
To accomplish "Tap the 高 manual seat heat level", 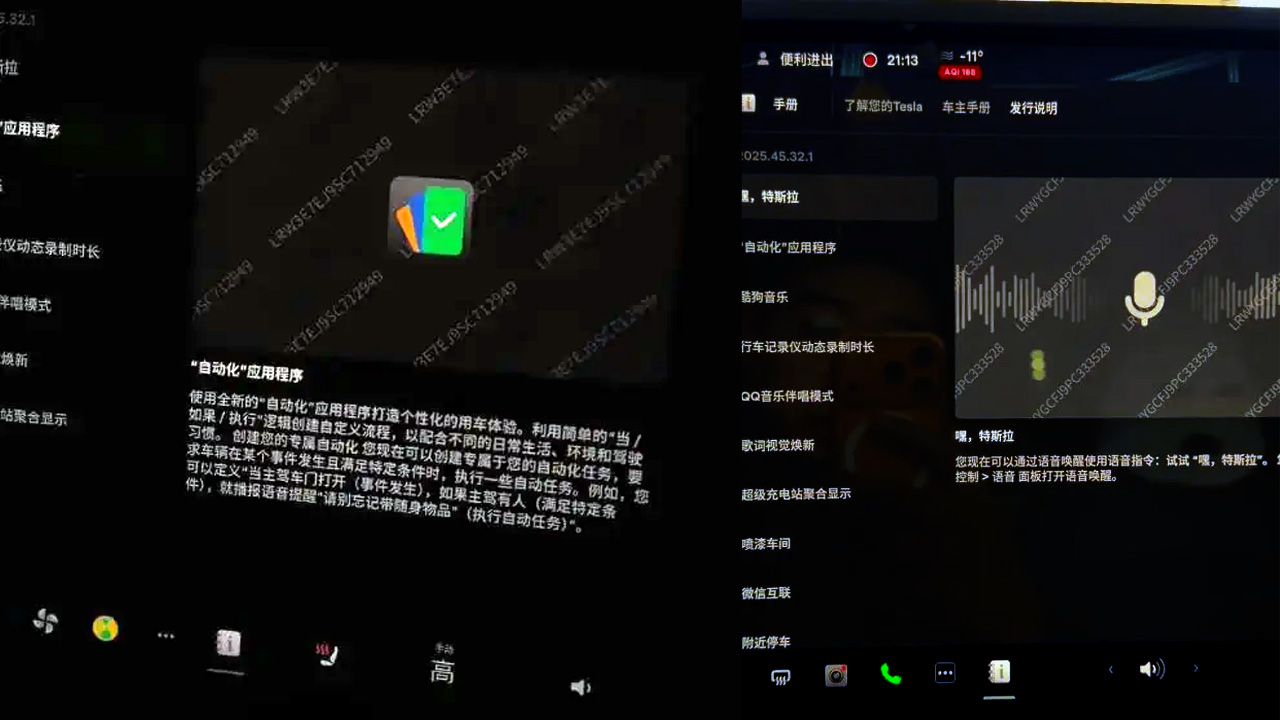I will [x=442, y=671].
